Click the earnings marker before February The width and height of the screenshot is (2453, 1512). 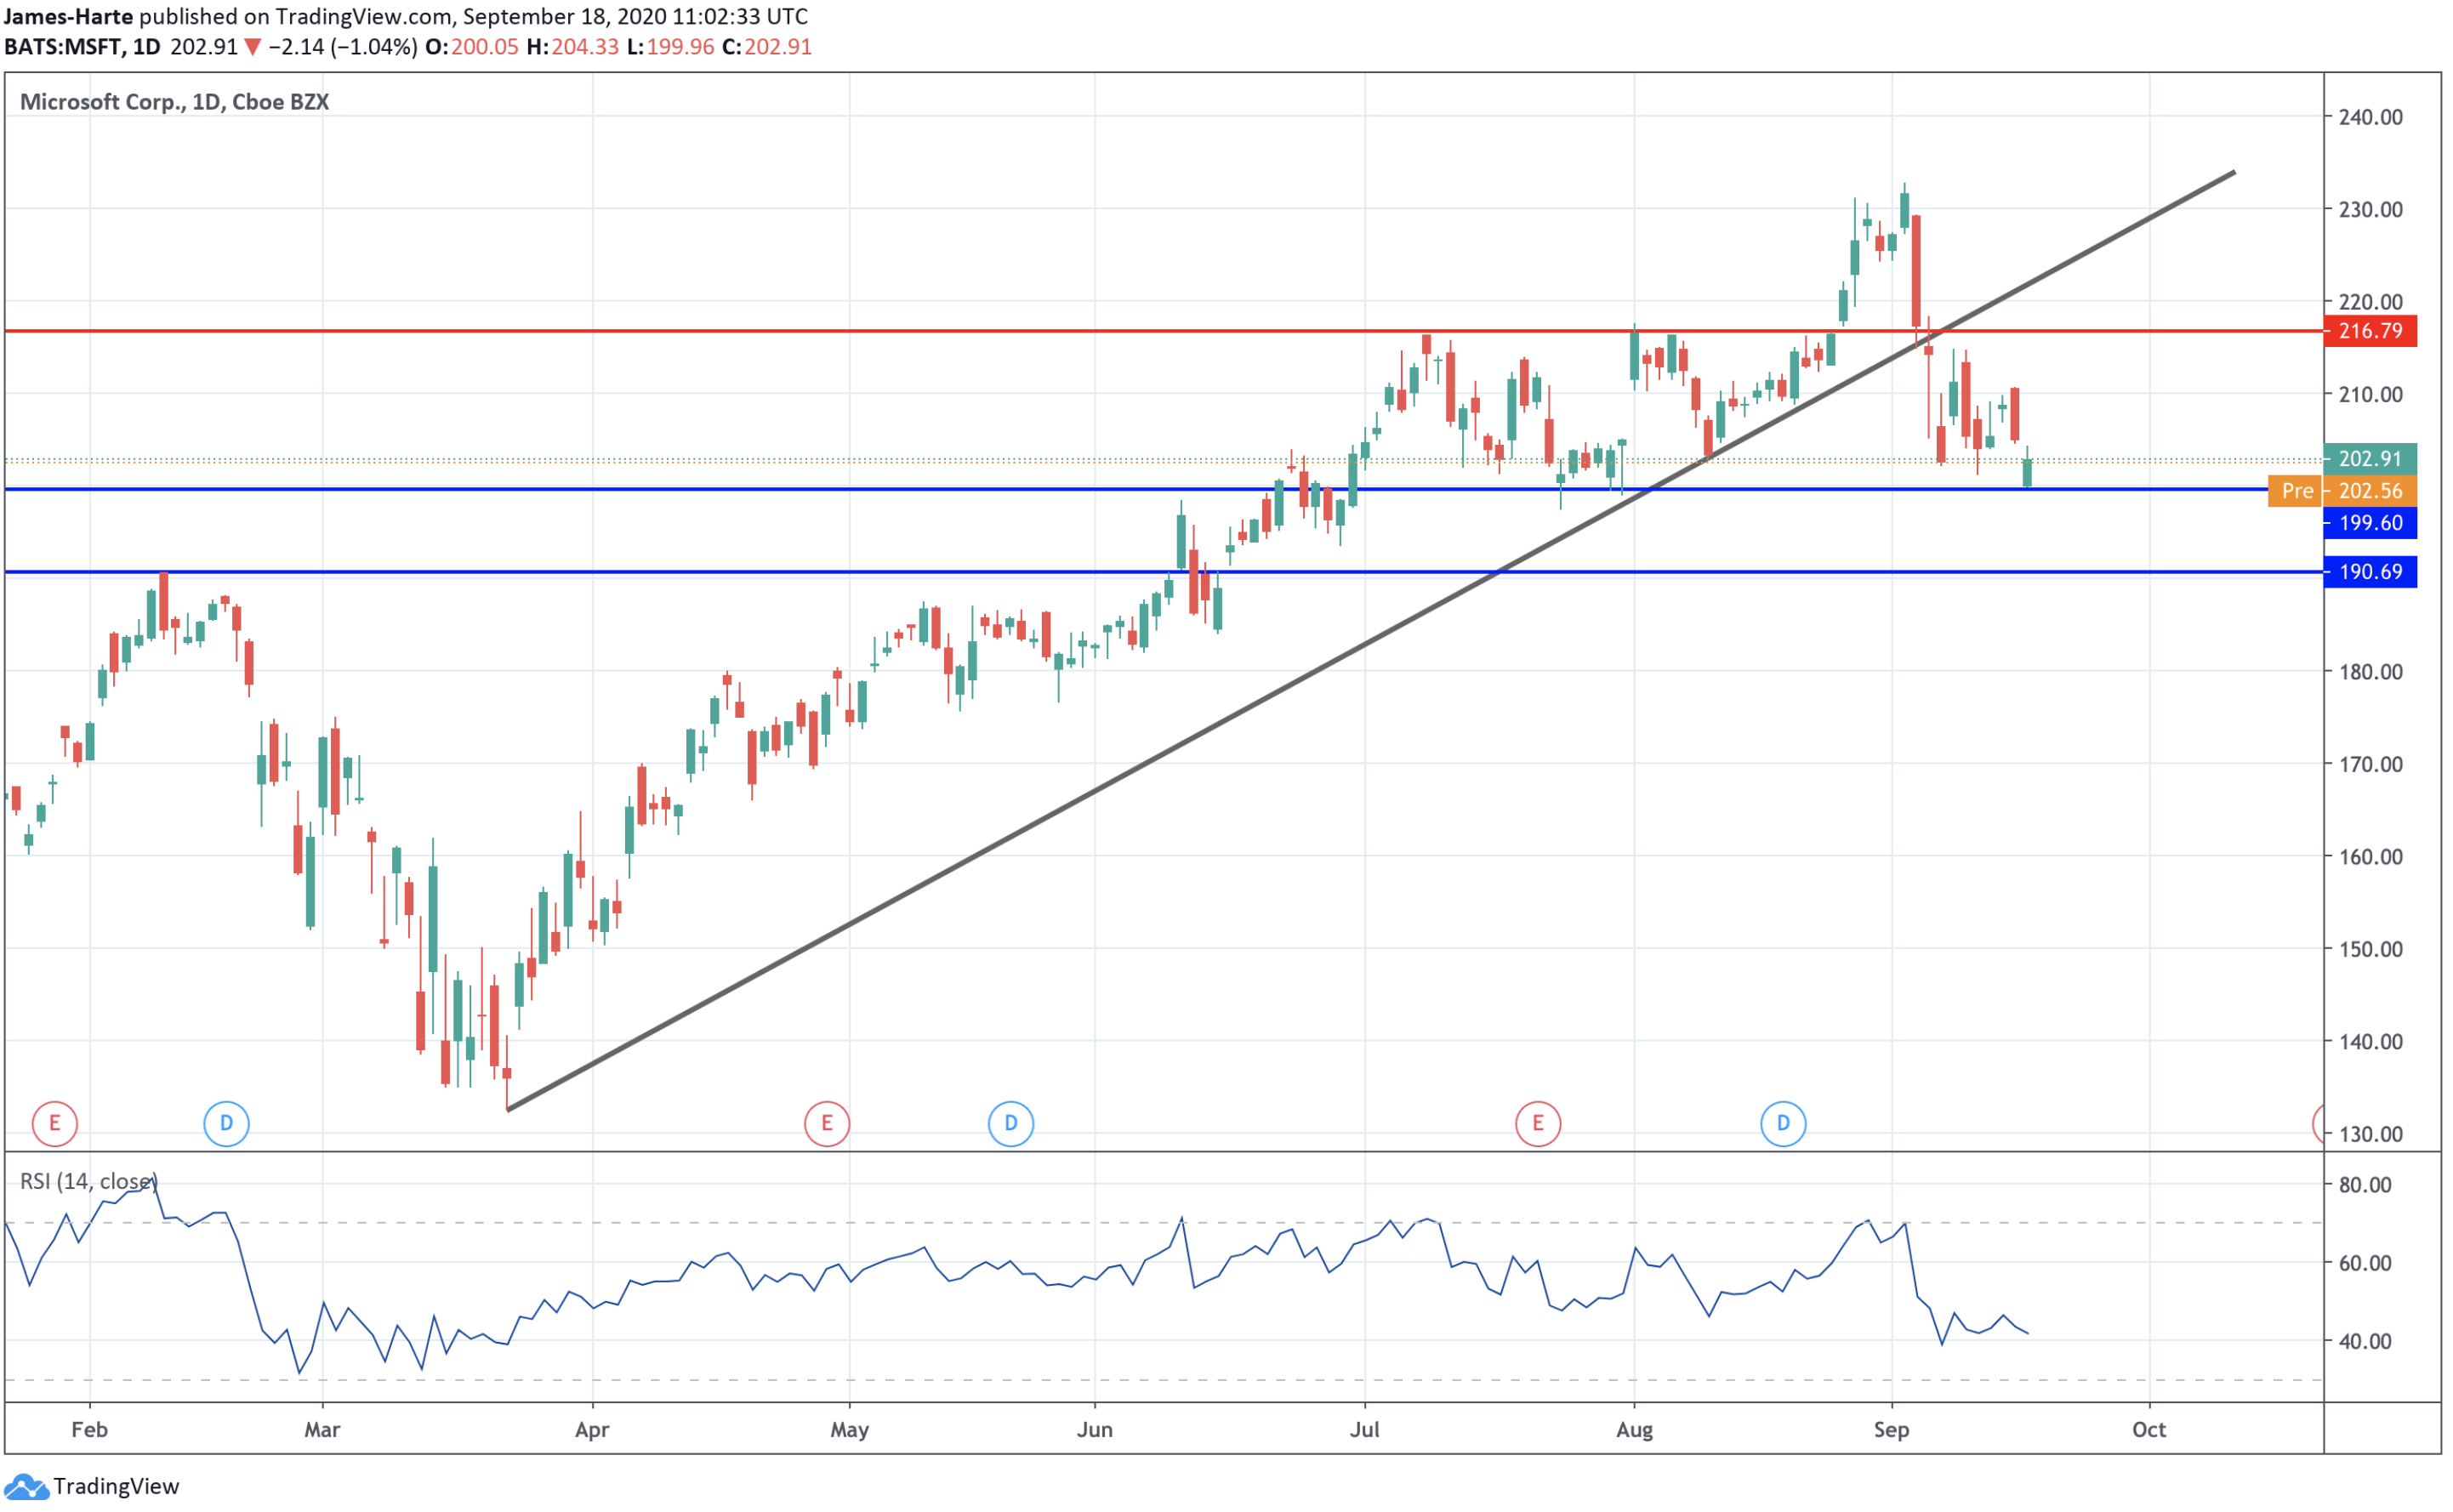click(54, 1124)
